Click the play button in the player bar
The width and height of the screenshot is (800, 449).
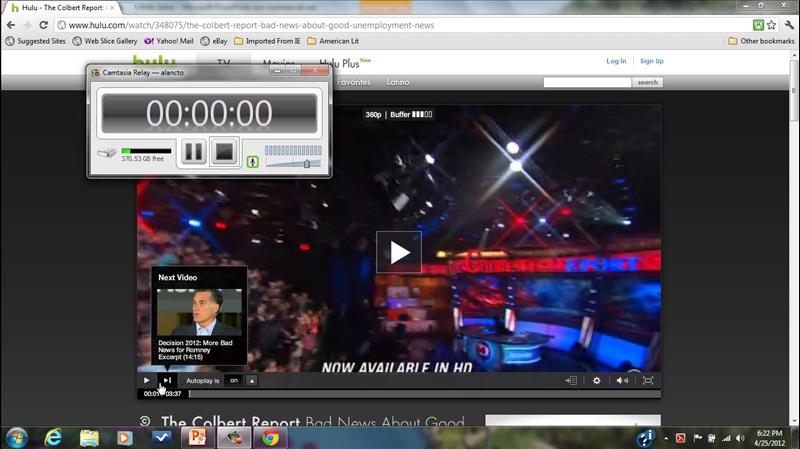click(146, 381)
